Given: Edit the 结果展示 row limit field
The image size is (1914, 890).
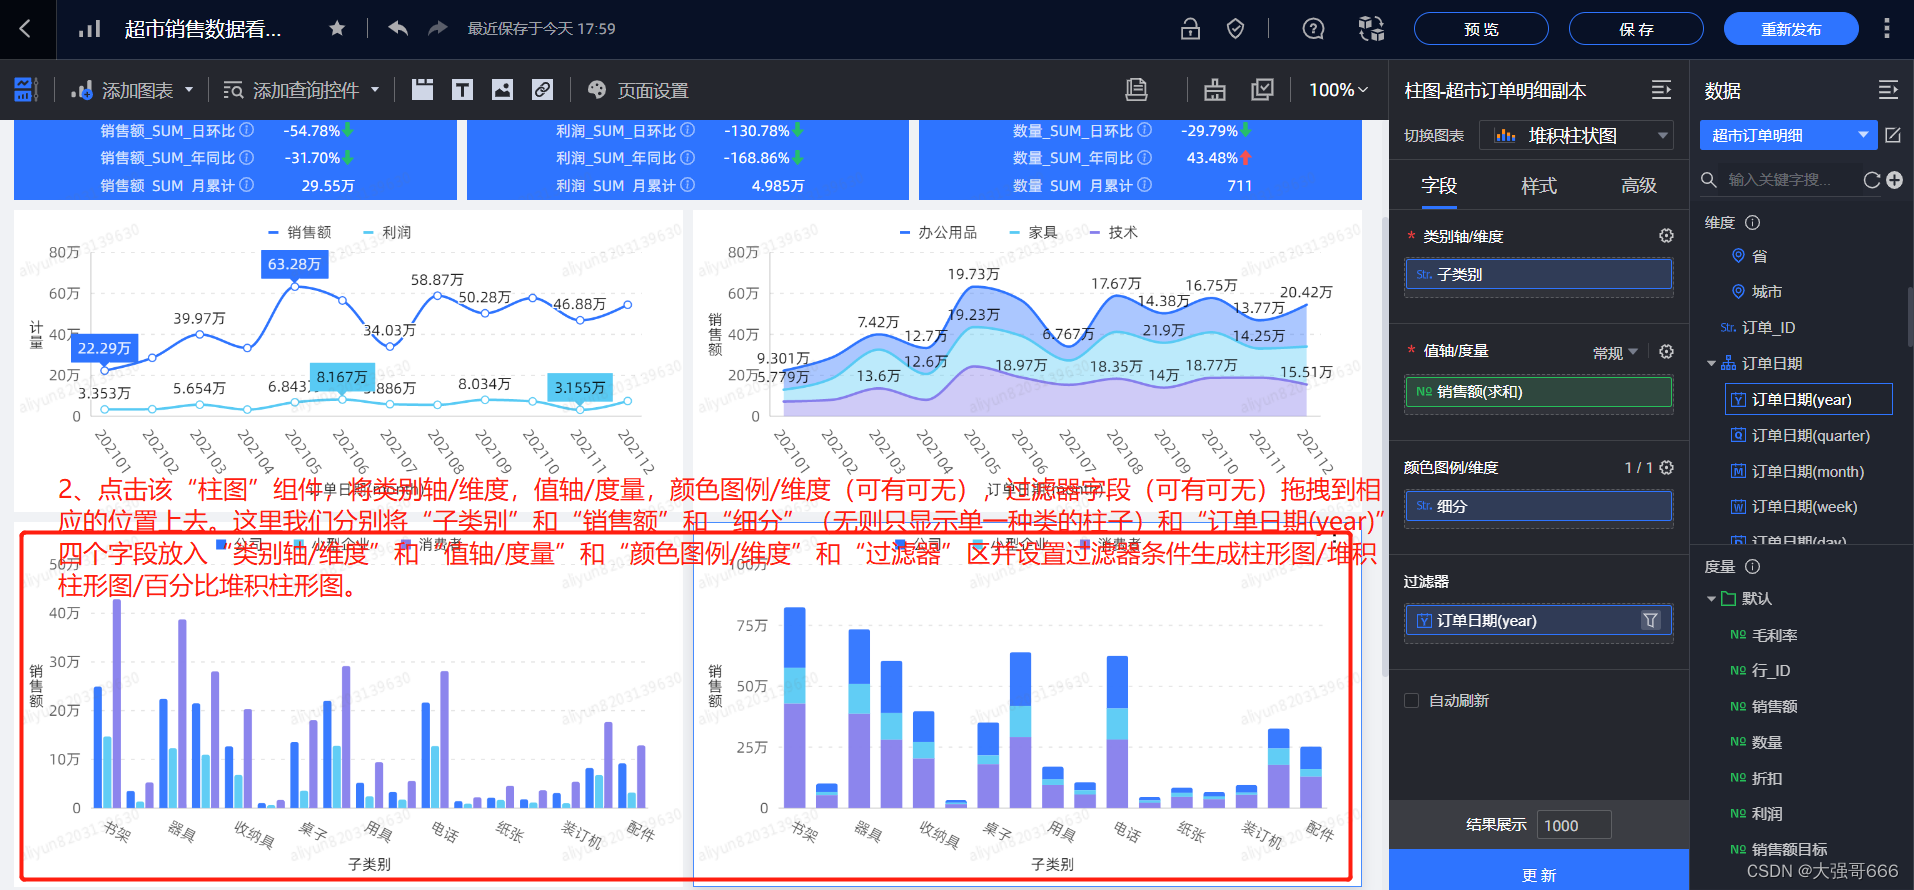Looking at the screenshot, I should tap(1574, 825).
